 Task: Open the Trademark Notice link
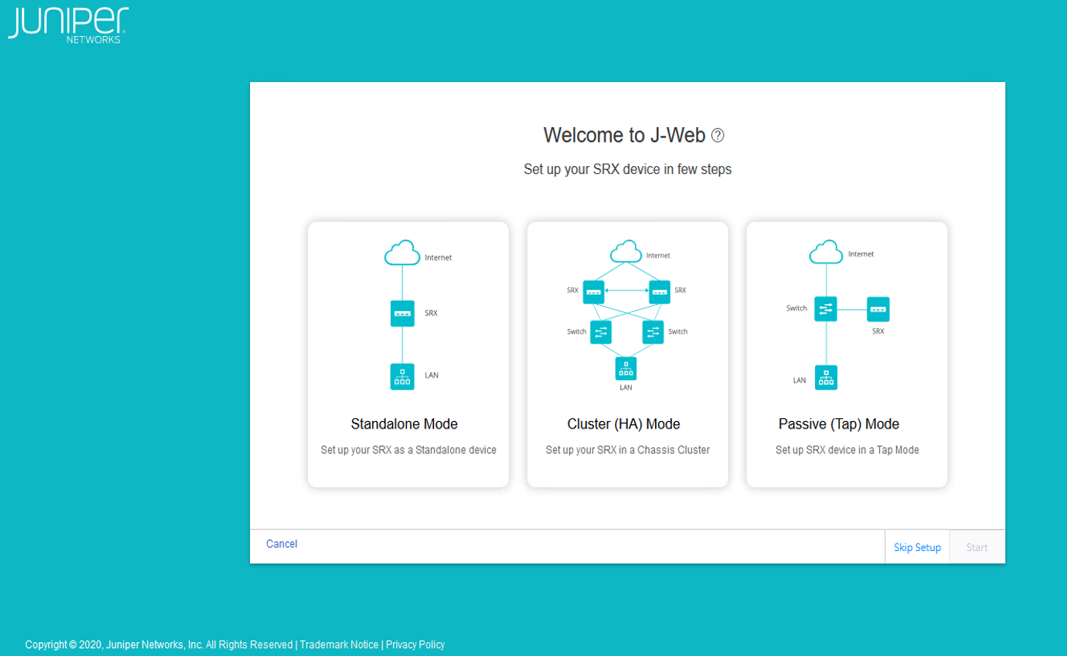339,645
